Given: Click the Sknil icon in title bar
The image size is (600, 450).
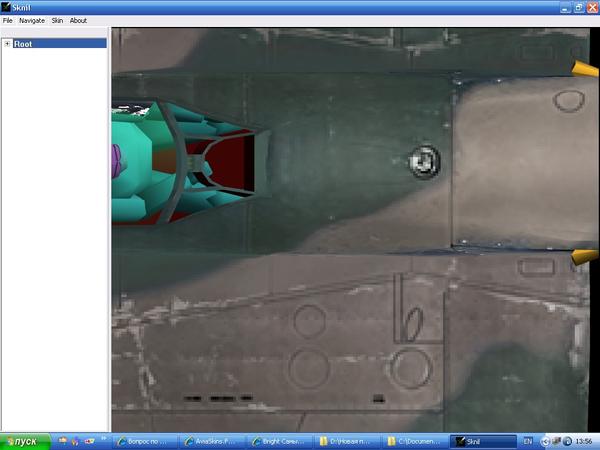Looking at the screenshot, I should [x=5, y=7].
